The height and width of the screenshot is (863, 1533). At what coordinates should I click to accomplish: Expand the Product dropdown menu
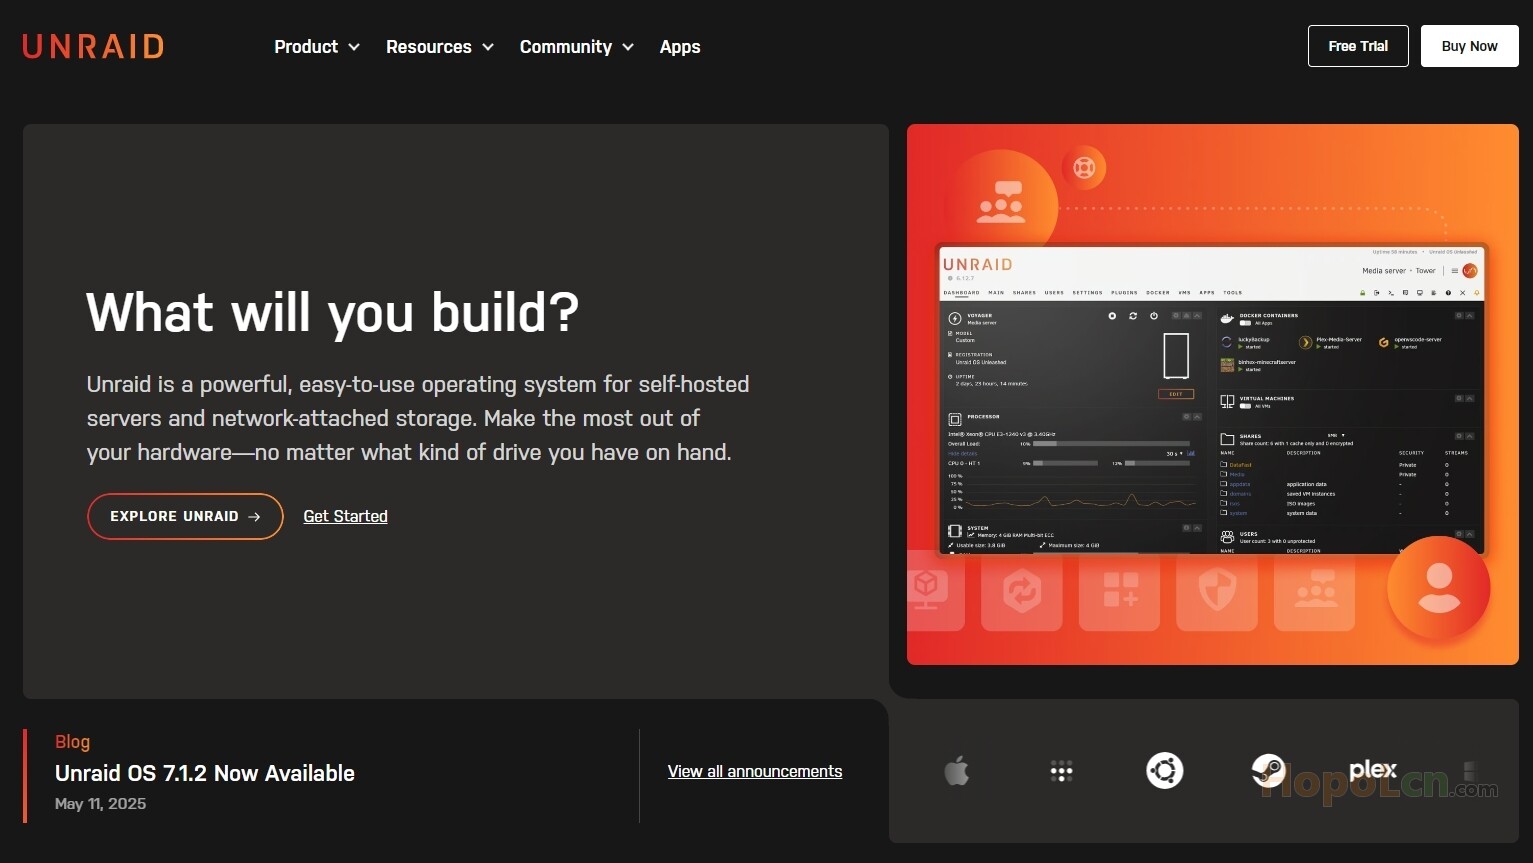316,47
